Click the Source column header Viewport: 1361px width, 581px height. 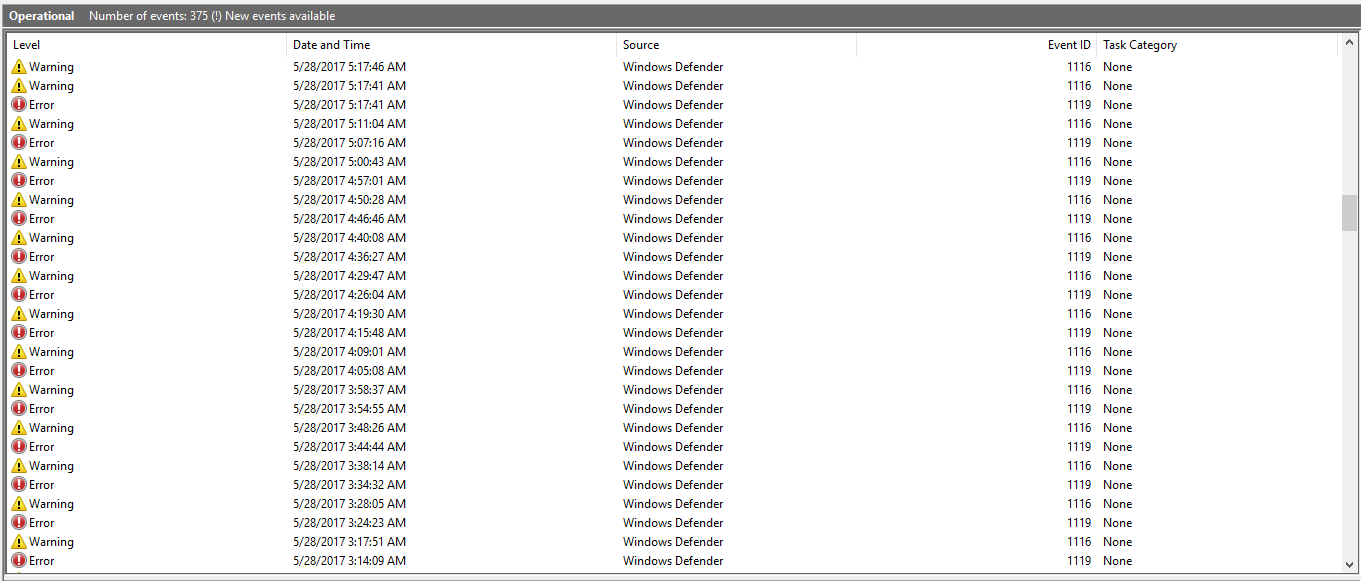tap(736, 45)
